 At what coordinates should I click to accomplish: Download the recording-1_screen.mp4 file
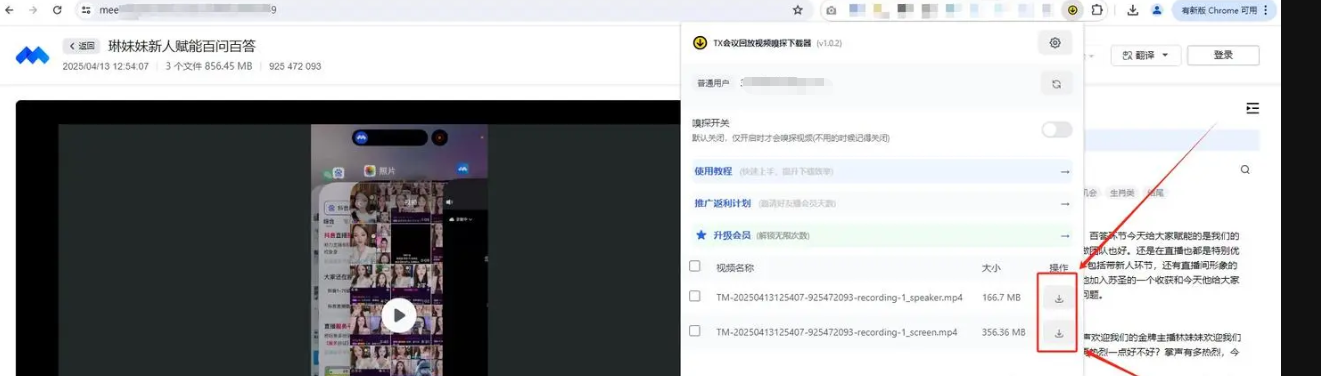pos(1058,332)
